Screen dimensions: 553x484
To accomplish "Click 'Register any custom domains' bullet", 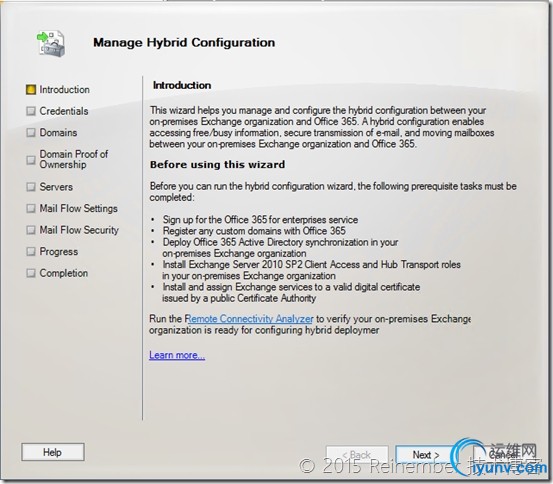I will pyautogui.click(x=254, y=231).
